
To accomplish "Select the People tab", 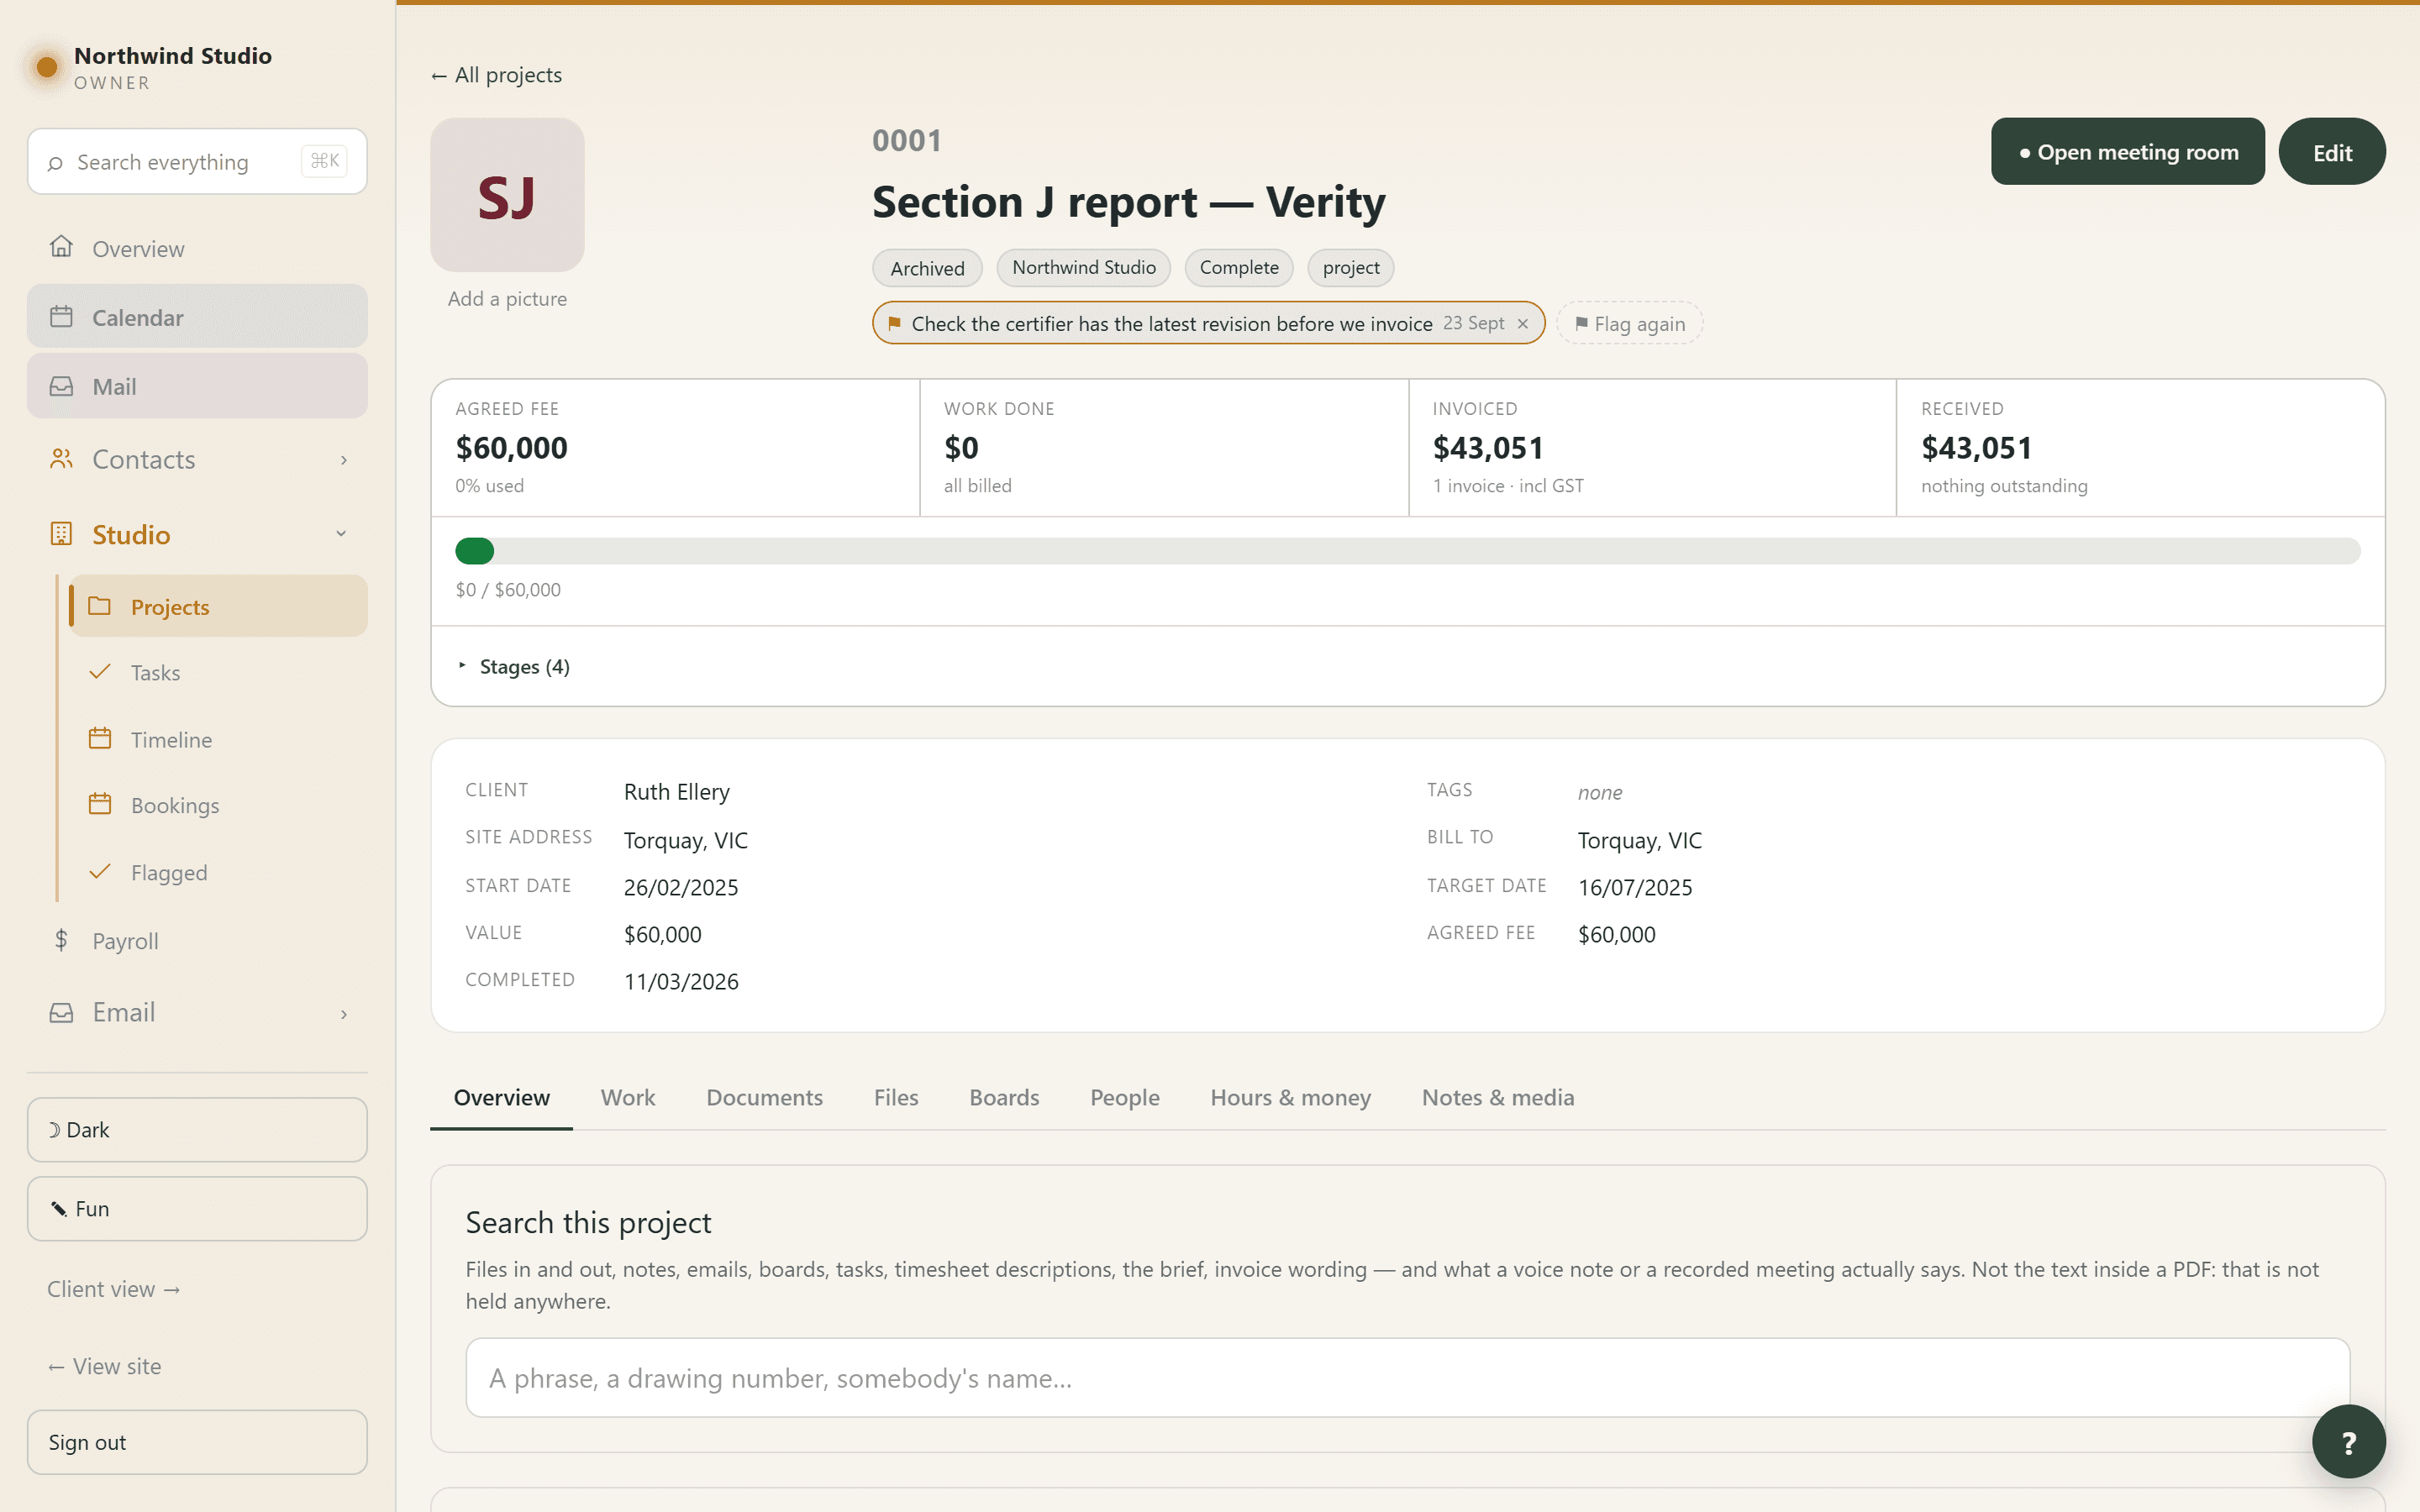I will point(1124,1097).
